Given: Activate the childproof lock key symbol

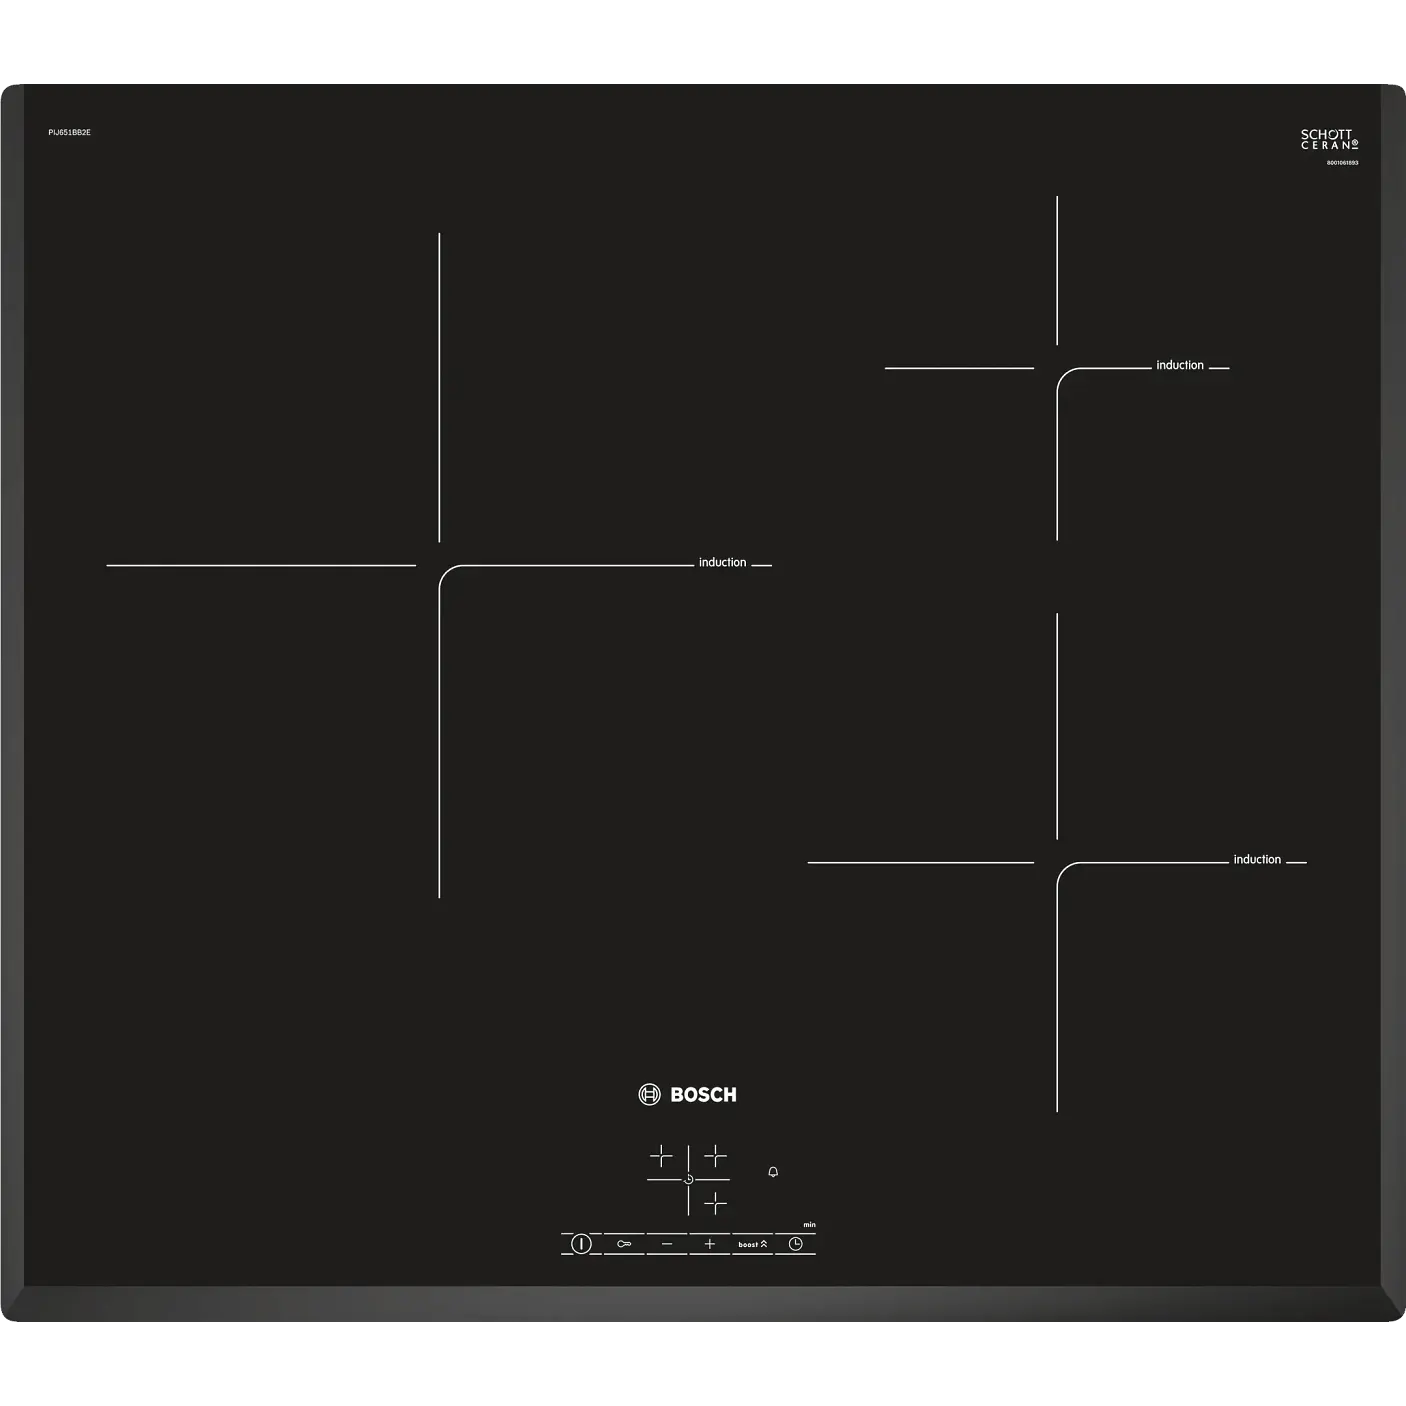Looking at the screenshot, I should [624, 1244].
